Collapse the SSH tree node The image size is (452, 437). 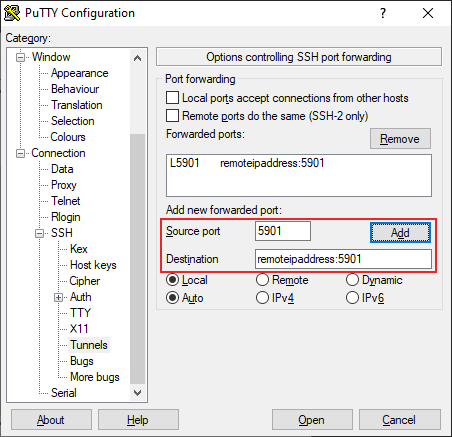(x=39, y=233)
